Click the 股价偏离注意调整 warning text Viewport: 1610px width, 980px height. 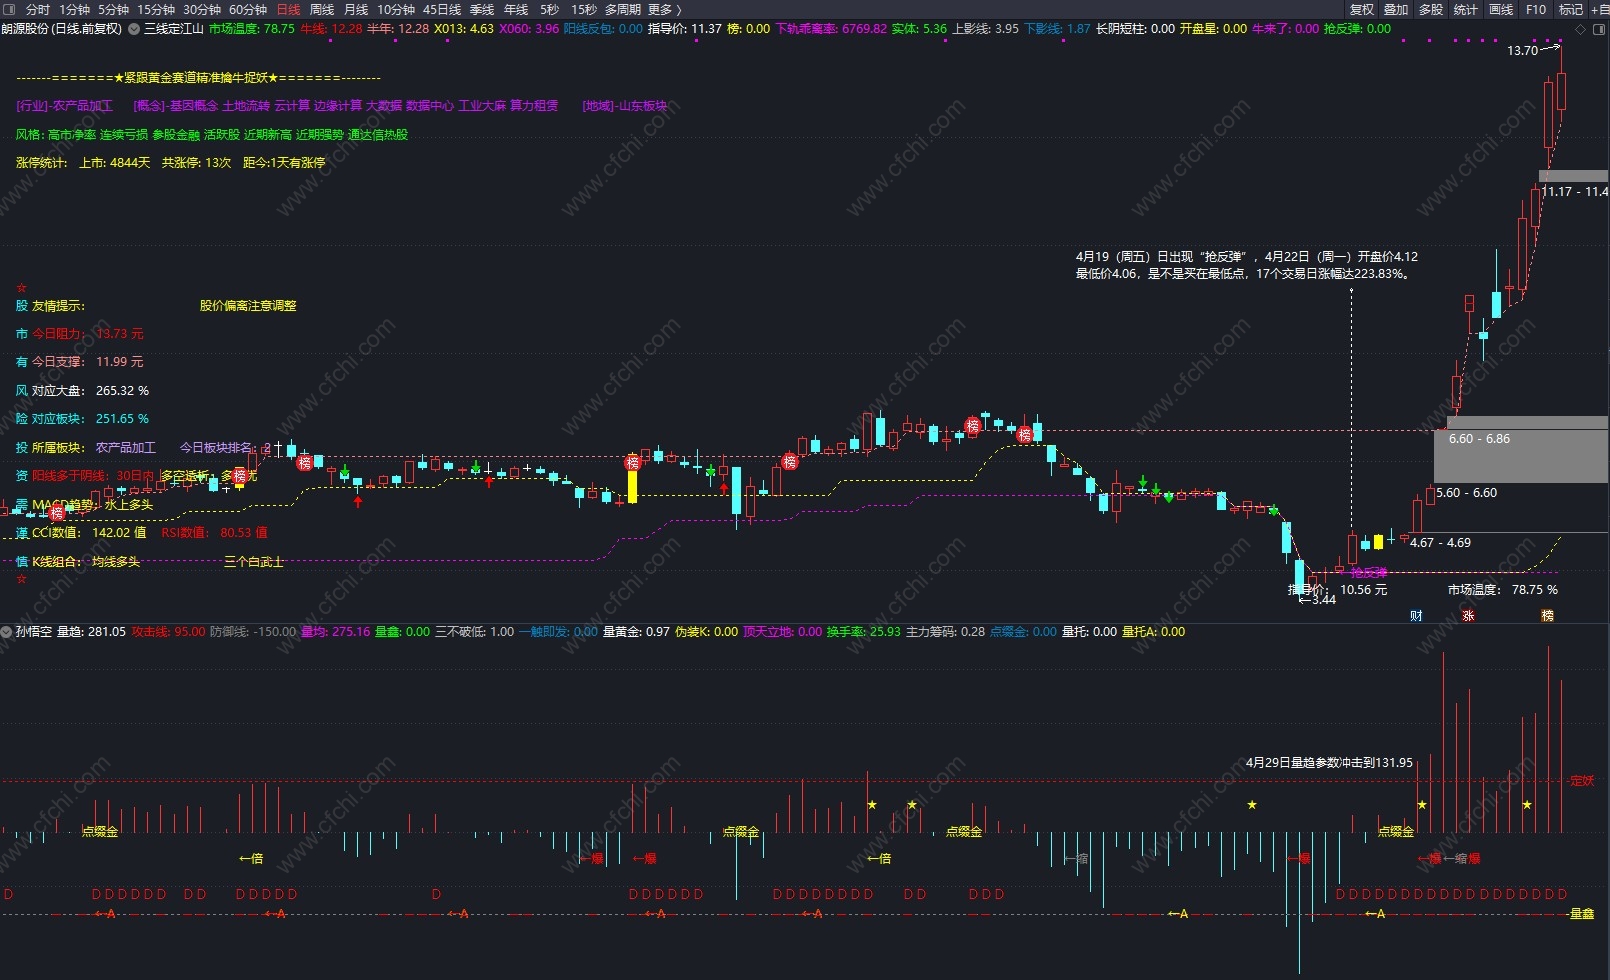(248, 306)
